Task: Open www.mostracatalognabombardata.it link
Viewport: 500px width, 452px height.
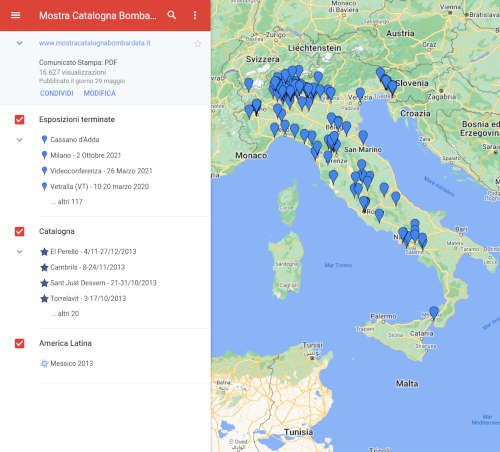Action: pos(95,43)
